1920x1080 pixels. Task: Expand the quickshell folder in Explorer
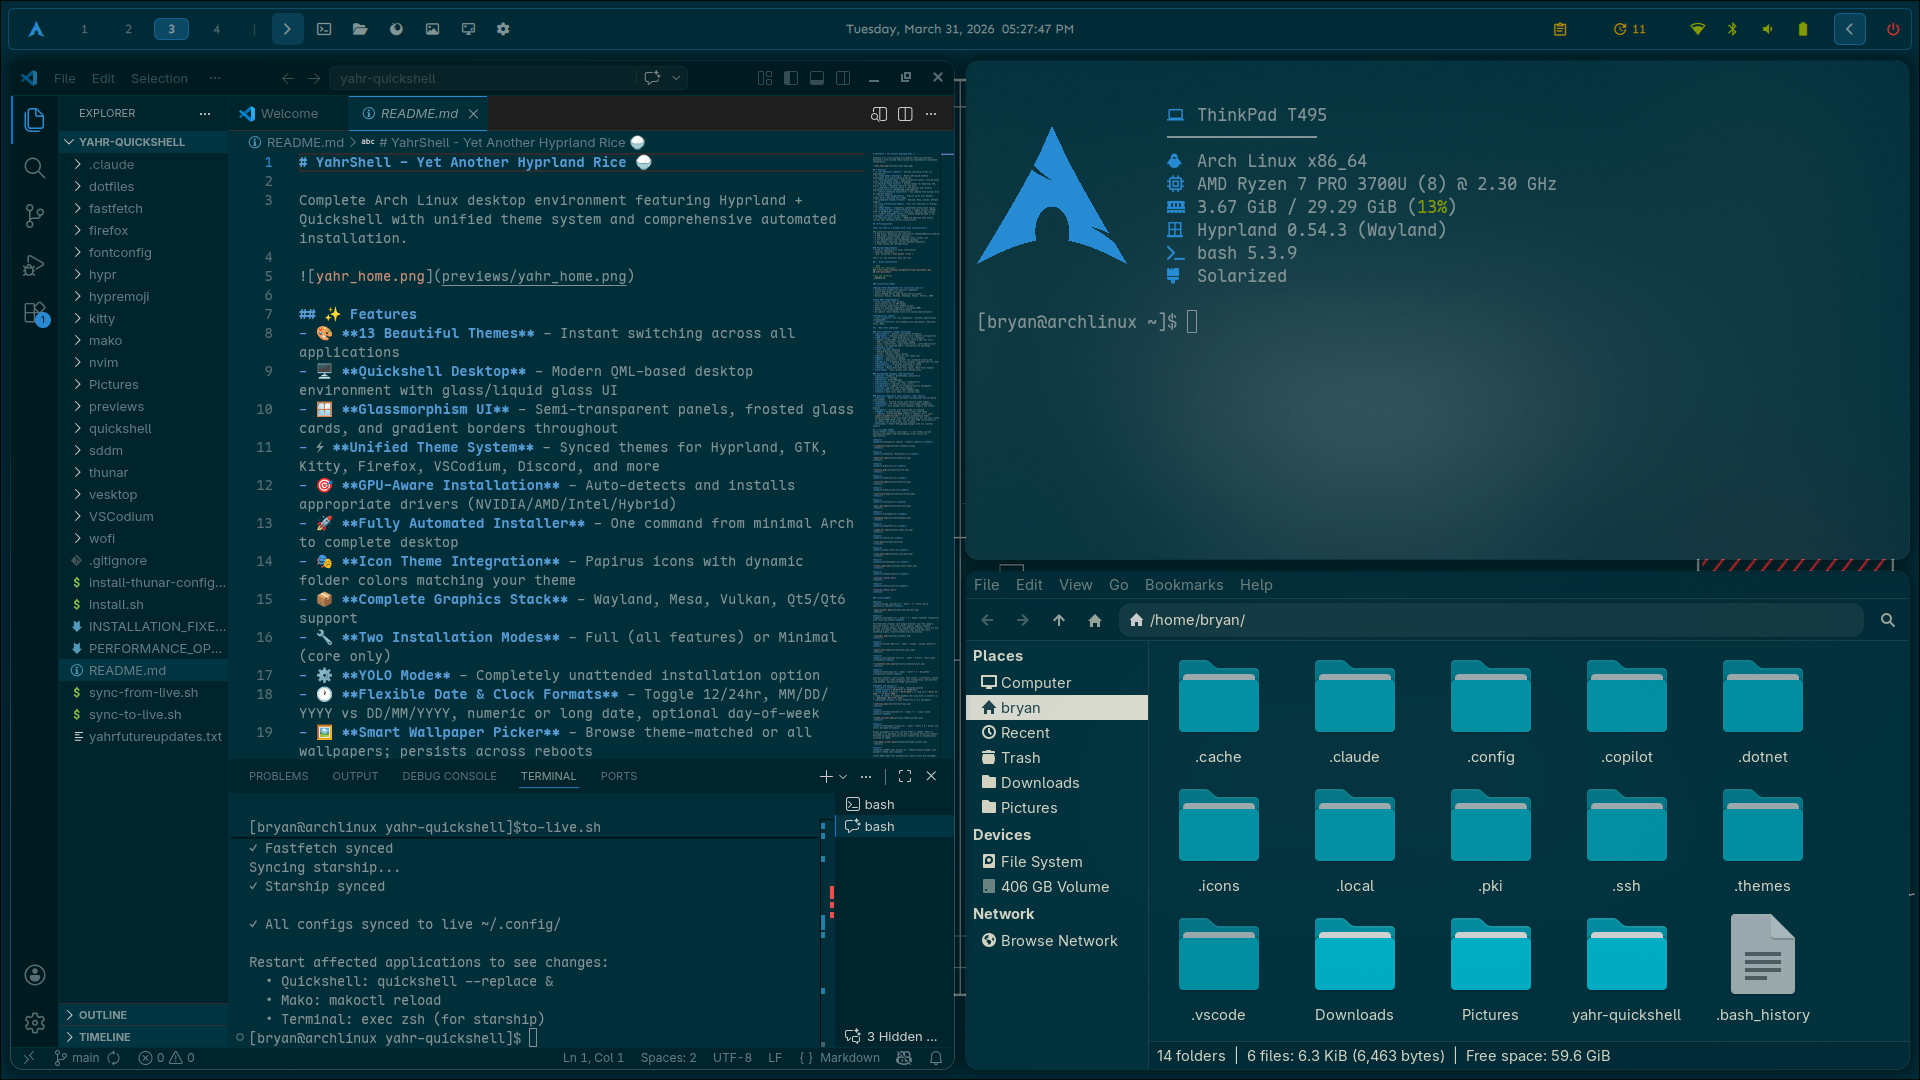[144, 428]
